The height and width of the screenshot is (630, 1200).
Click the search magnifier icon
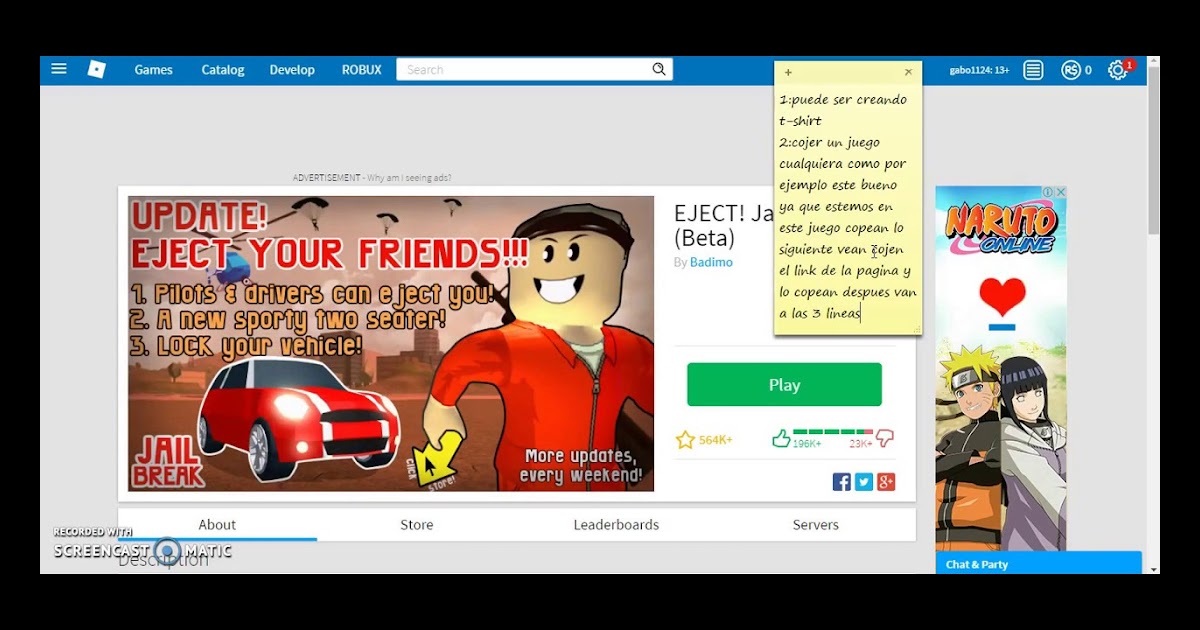coord(659,70)
